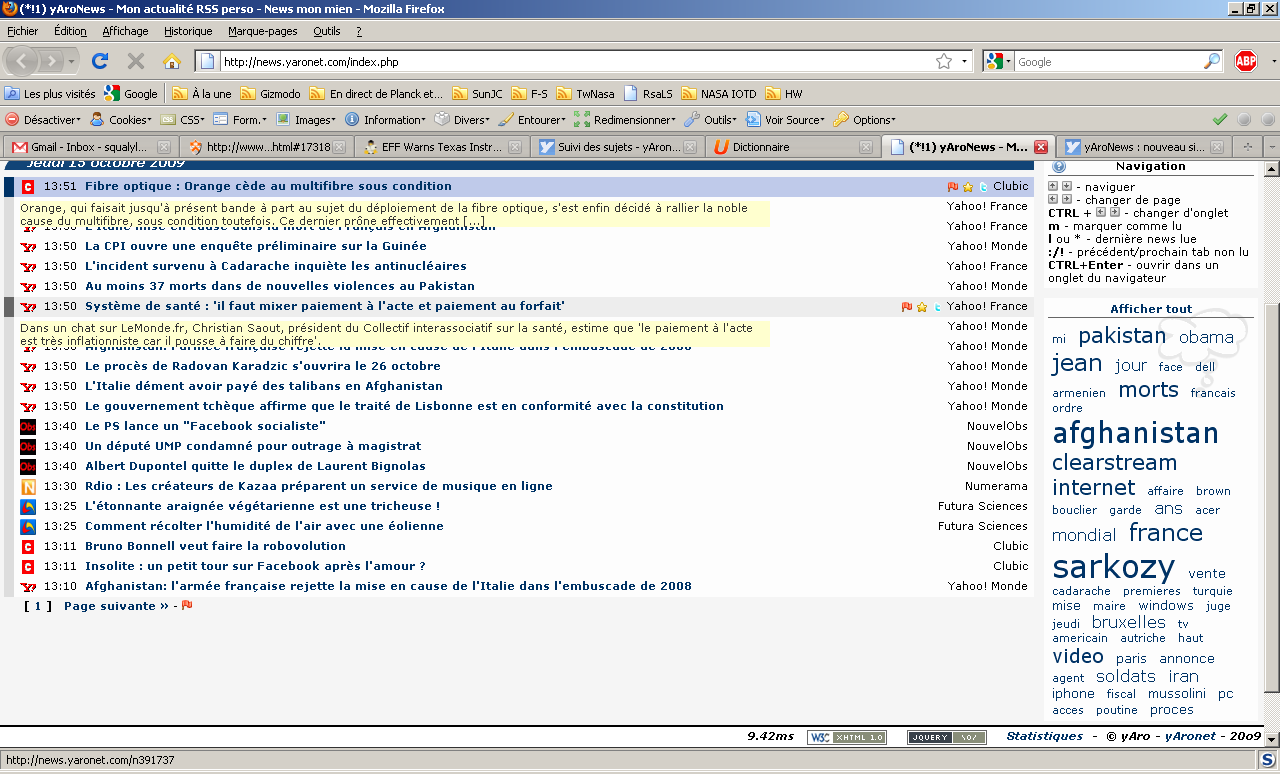This screenshot has height=774, width=1280.
Task: Go to the Firefox home page icon
Action: 171,61
